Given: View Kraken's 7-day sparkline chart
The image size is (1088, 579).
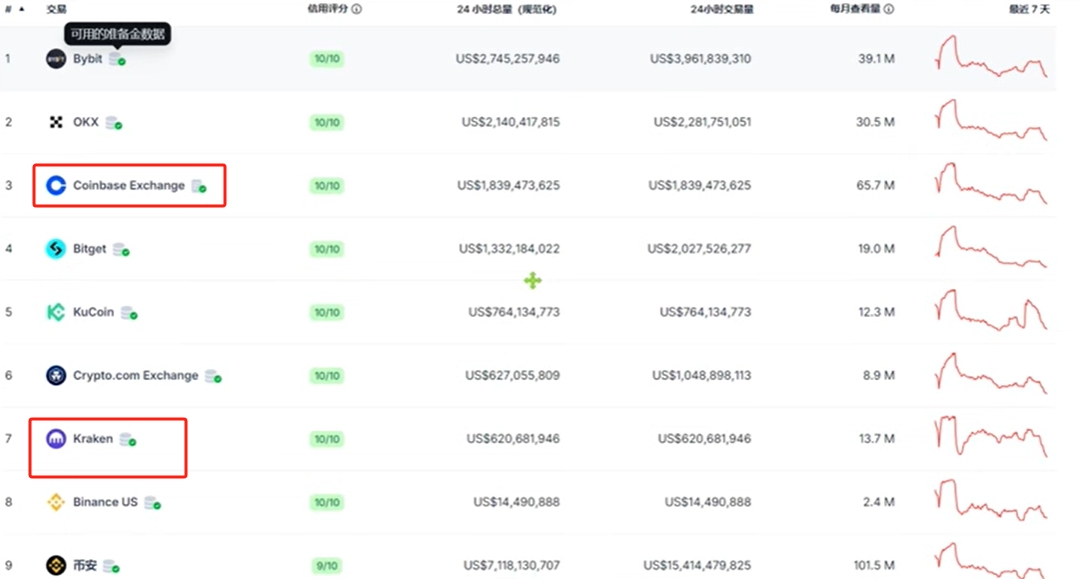Looking at the screenshot, I should pos(991,436).
